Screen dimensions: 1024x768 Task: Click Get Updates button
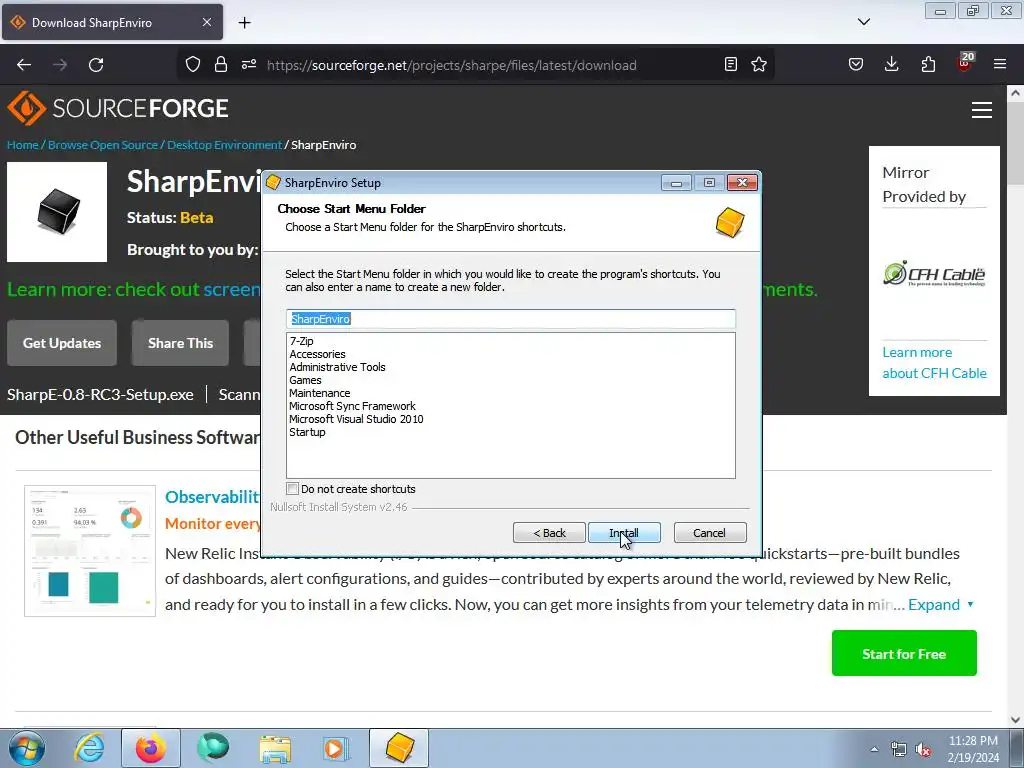click(62, 343)
